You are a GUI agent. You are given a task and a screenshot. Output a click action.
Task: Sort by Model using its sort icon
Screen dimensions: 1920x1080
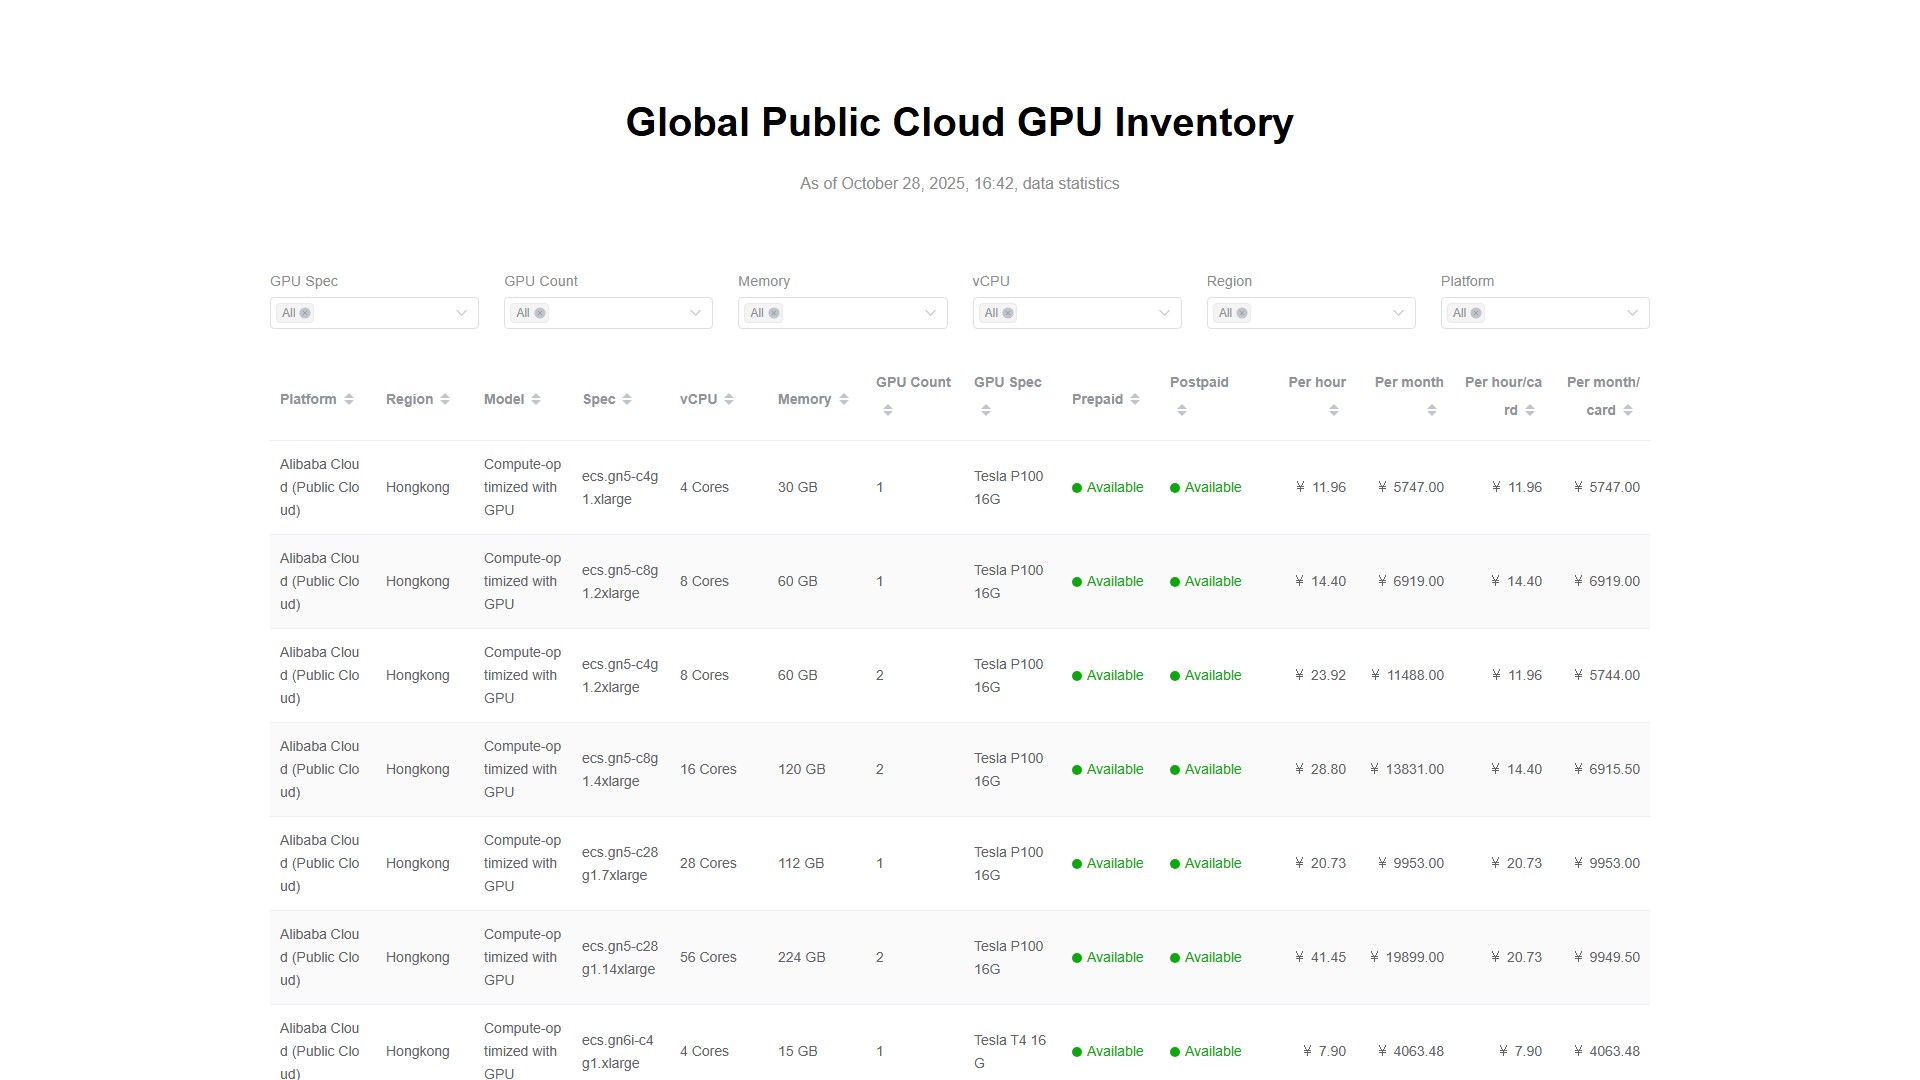536,399
